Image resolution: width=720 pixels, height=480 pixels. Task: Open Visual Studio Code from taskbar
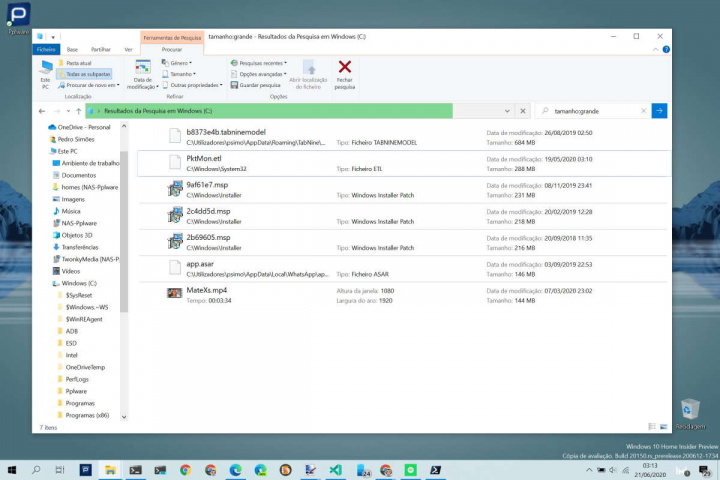click(337, 469)
